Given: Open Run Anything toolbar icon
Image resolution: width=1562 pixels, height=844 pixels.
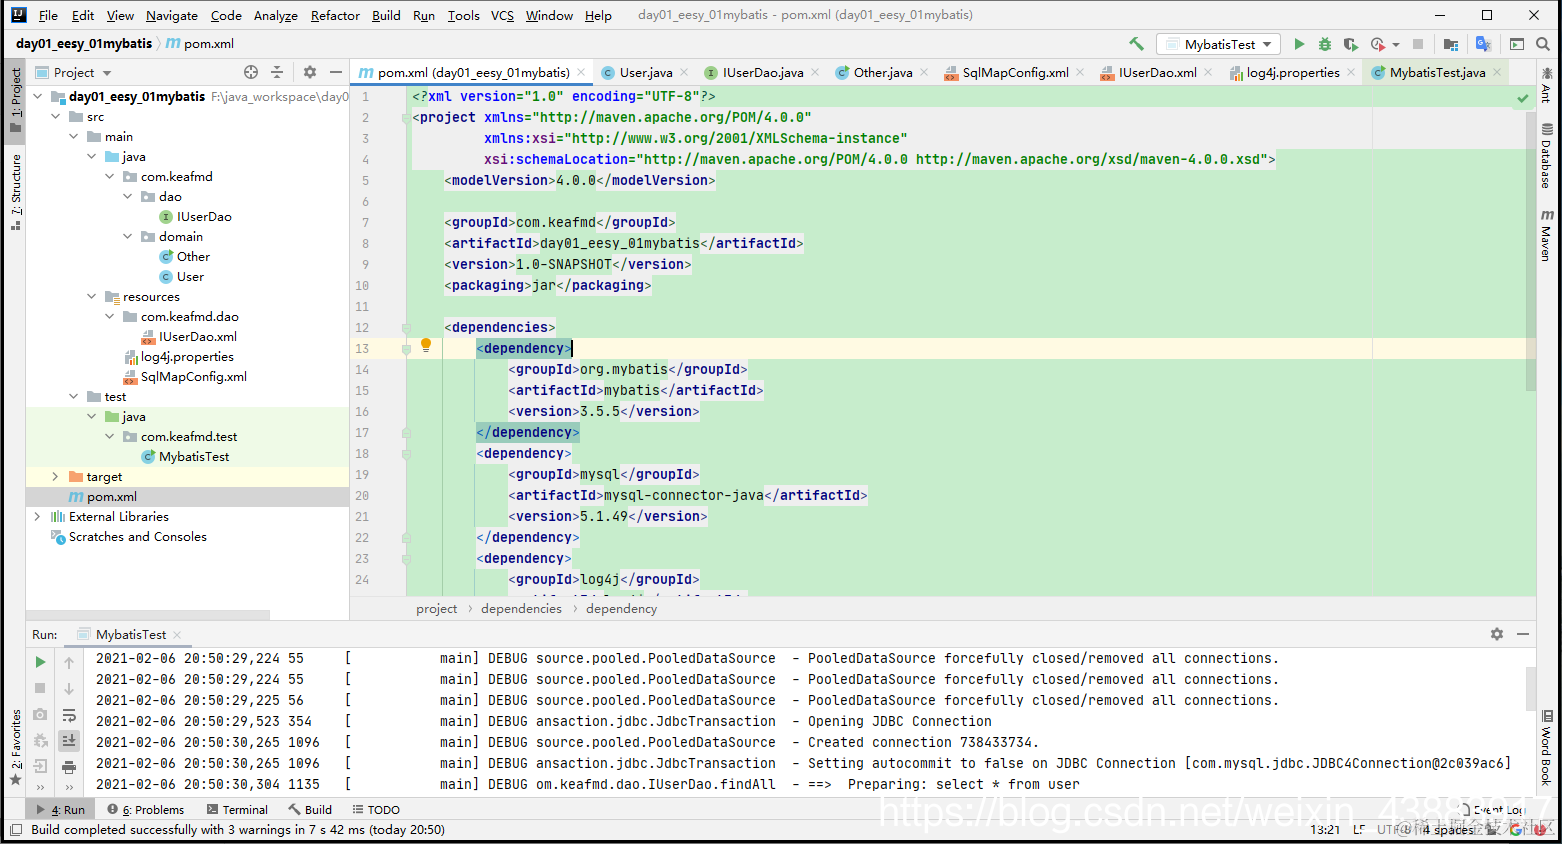Looking at the screenshot, I should tap(1517, 44).
